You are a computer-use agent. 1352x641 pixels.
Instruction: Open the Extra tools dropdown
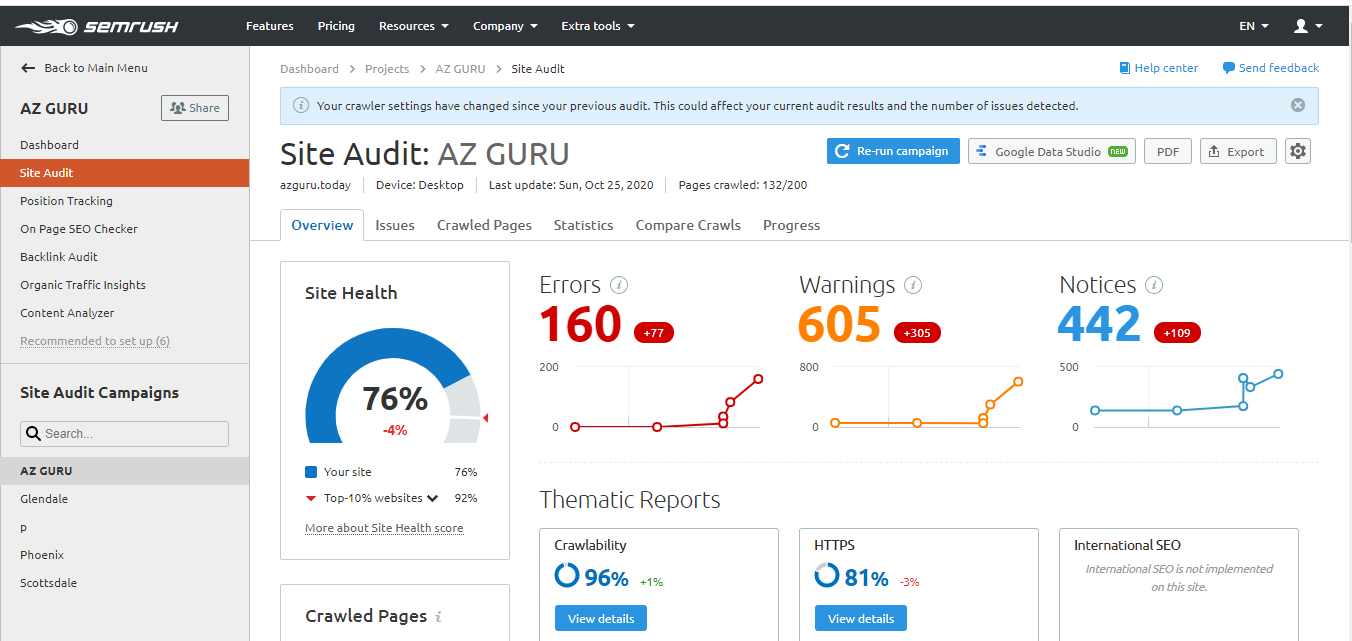(x=597, y=26)
